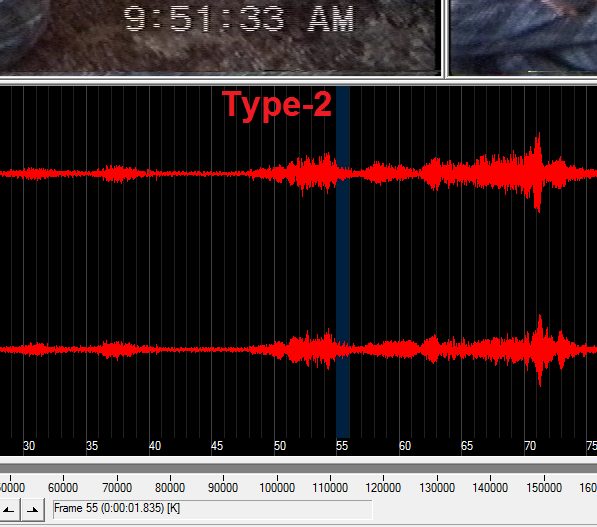Click the 100000 mark on ruler
The image size is (597, 527).
click(277, 488)
